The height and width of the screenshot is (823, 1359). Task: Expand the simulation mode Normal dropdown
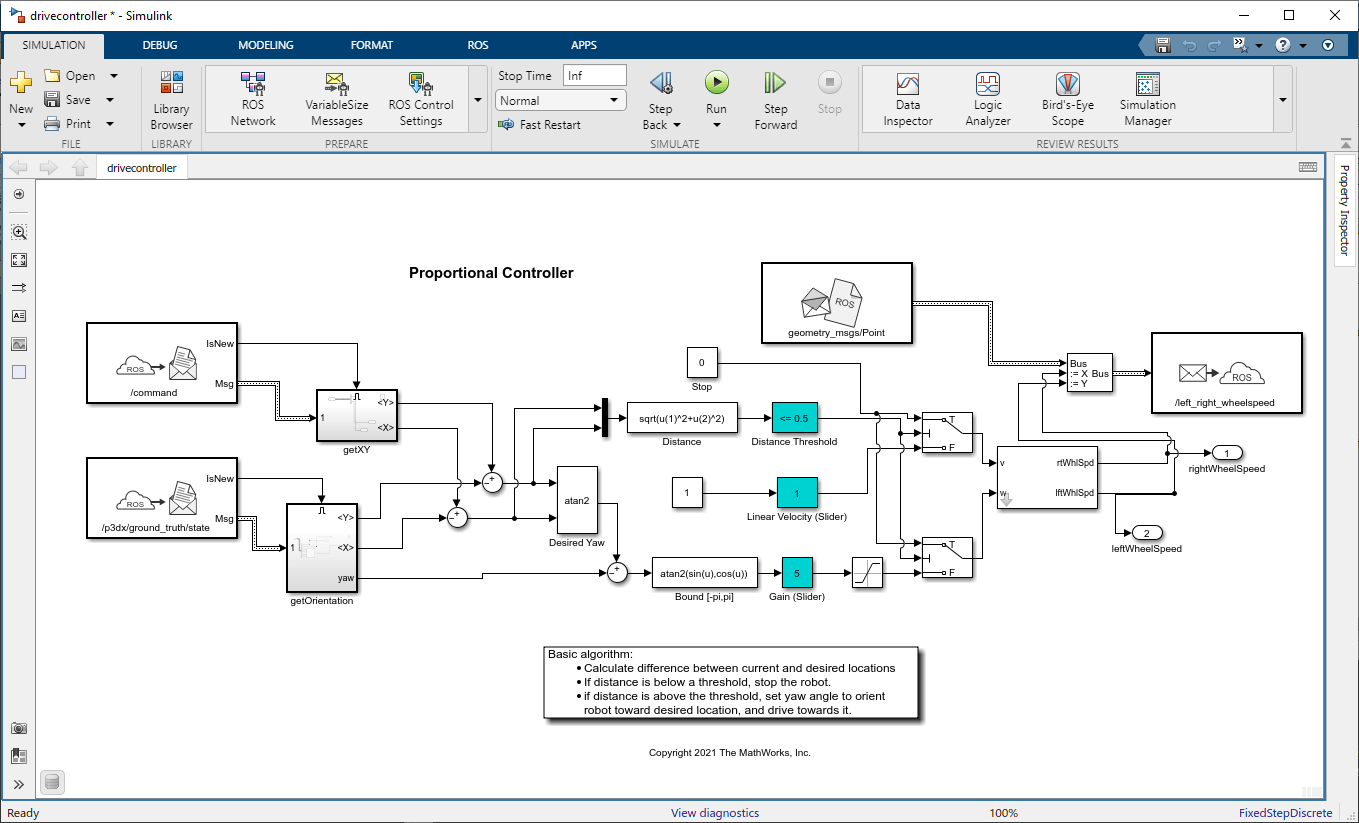click(x=561, y=100)
